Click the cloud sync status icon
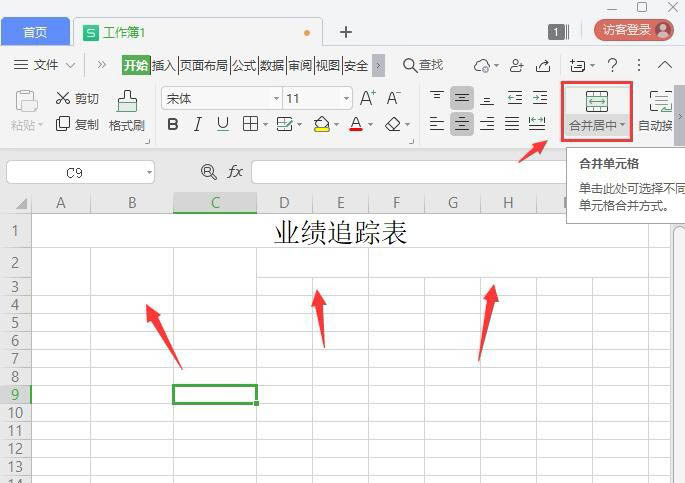The width and height of the screenshot is (685, 483). point(482,66)
